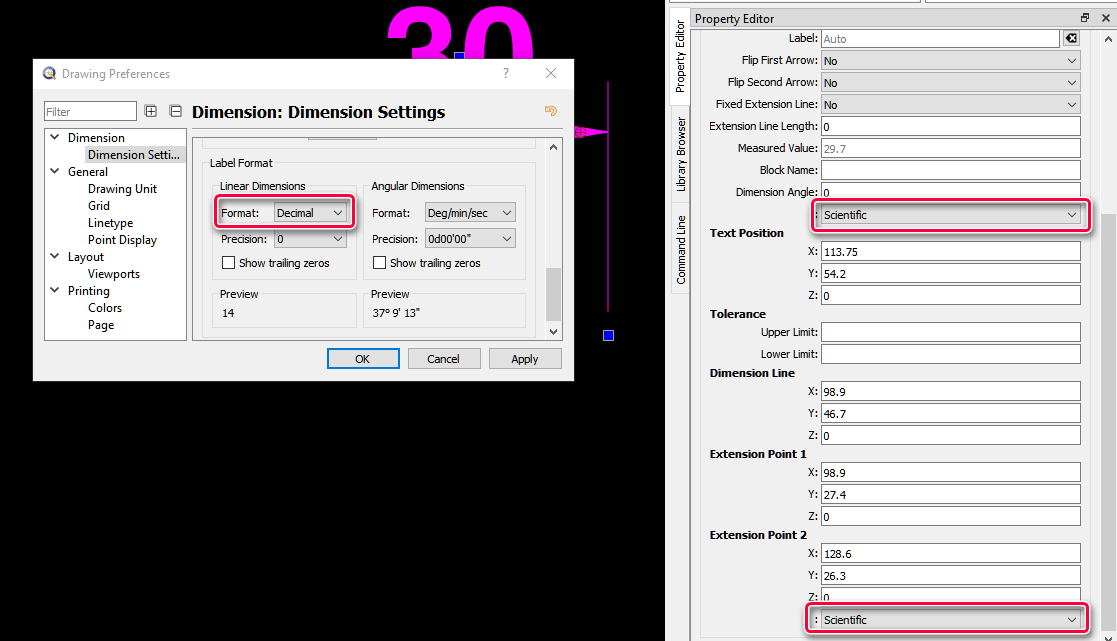Viewport: 1117px width, 641px height.
Task: Enable Show trailing zeros for Linear Dimensions
Action: [x=229, y=263]
